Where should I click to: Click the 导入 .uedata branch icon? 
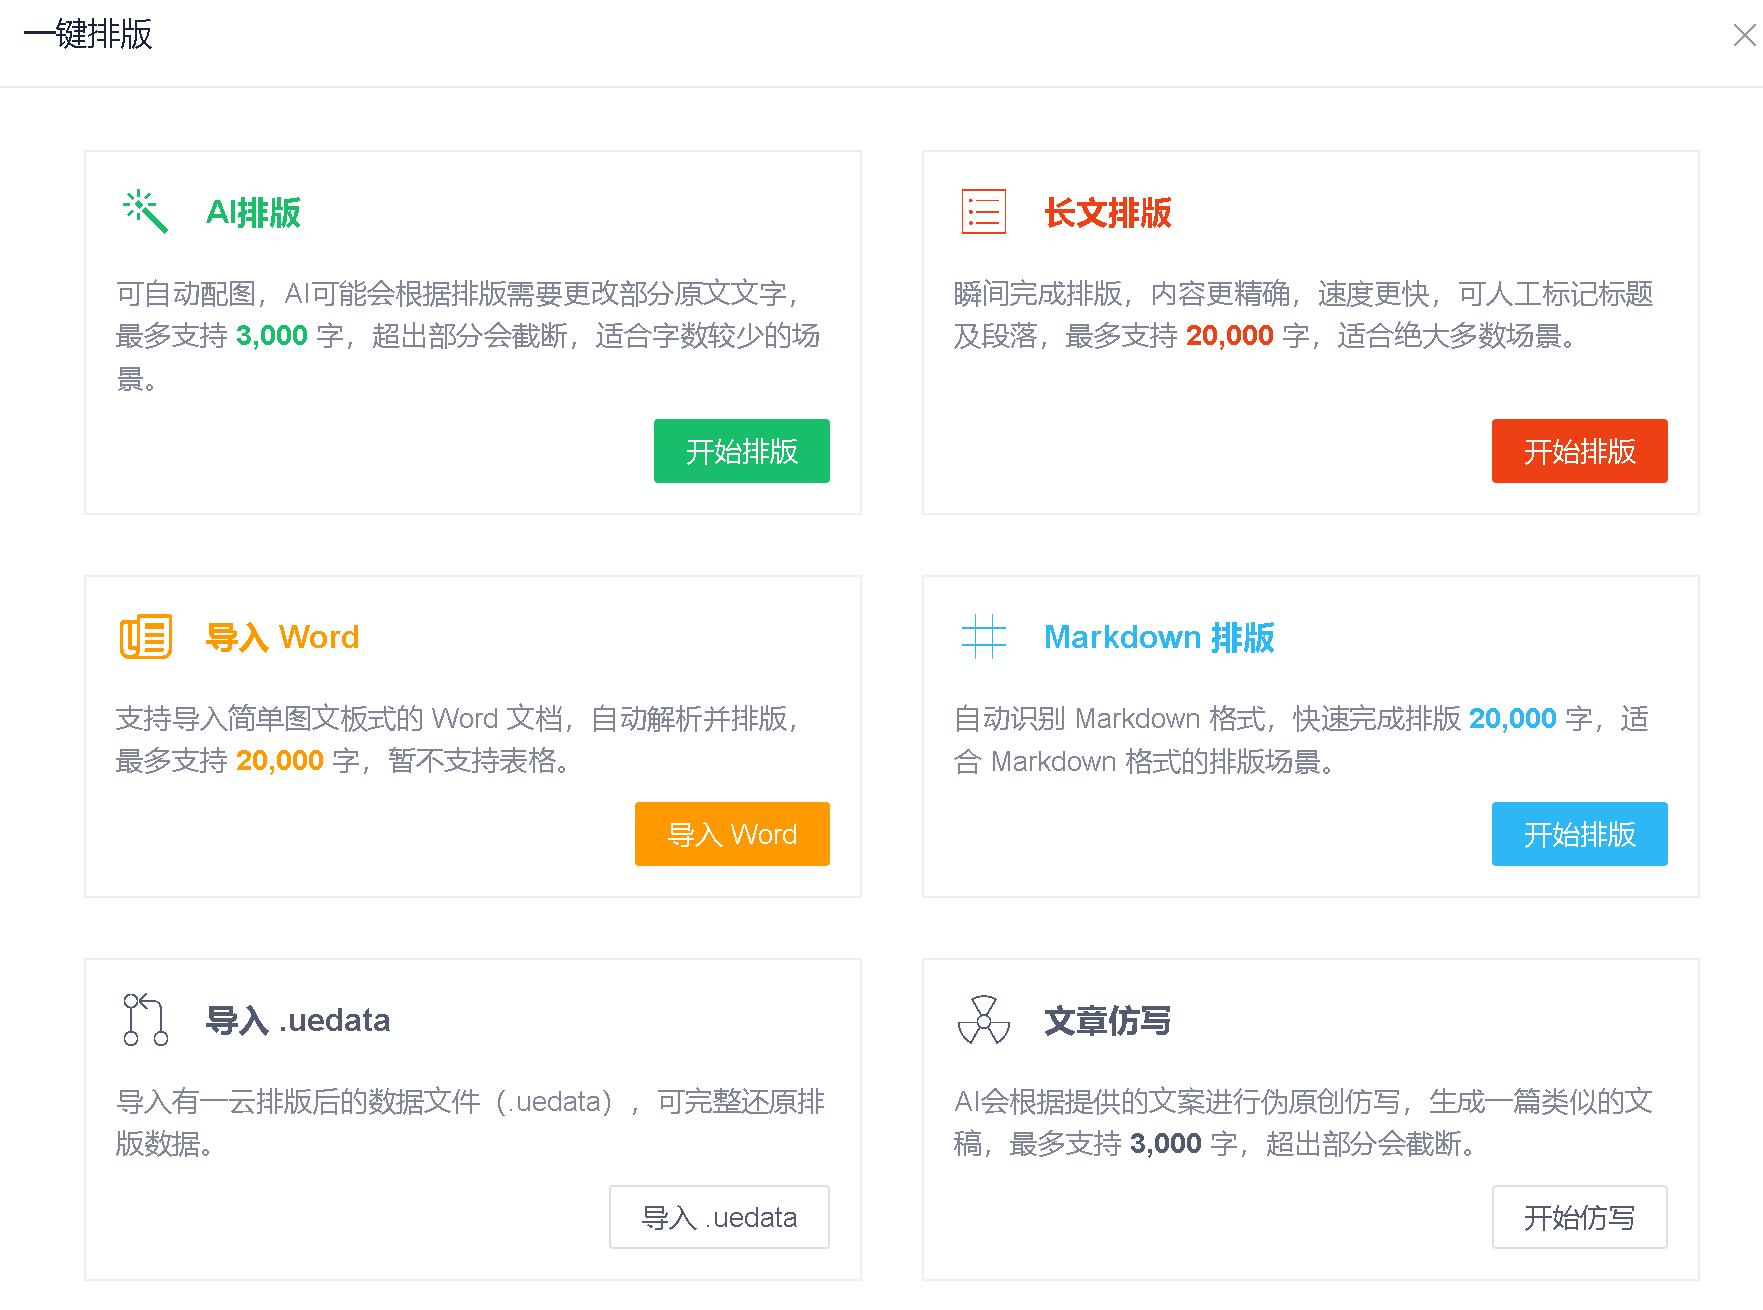tap(145, 1020)
